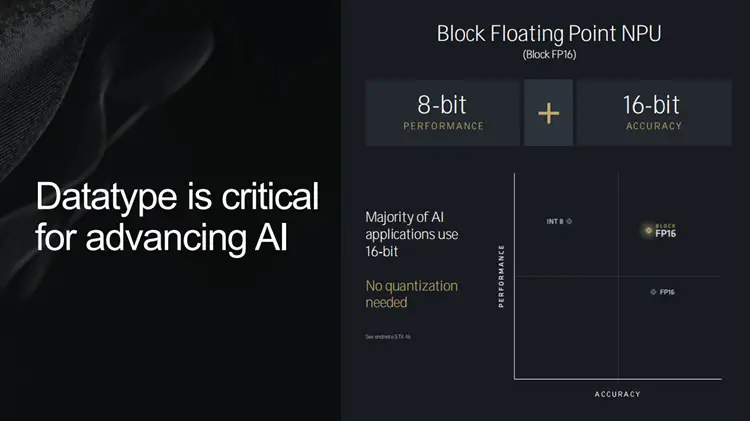This screenshot has width=750, height=421.
Task: Click the "No quantization needed" text
Action: coord(411,293)
